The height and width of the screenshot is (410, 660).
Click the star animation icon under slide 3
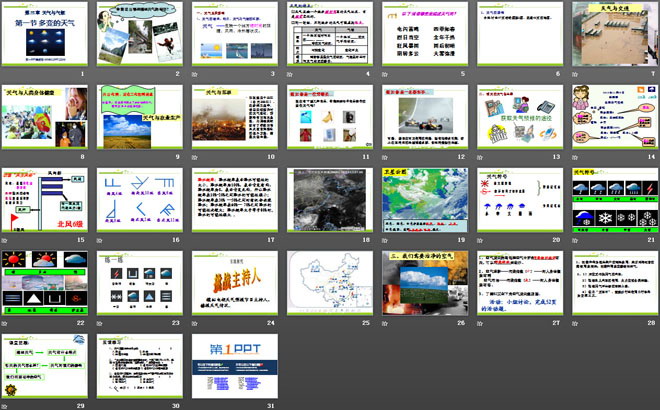[194, 74]
